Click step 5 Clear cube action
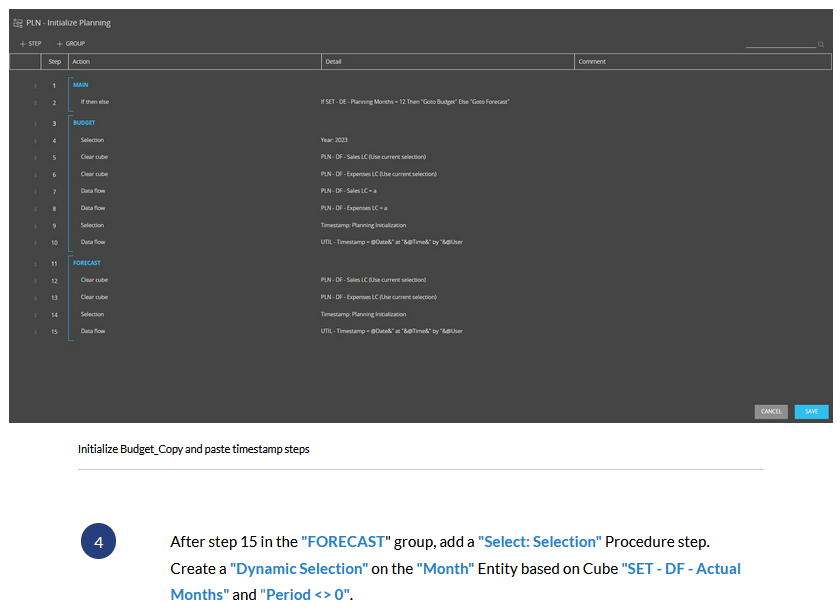This screenshot has height=615, width=840. click(94, 157)
